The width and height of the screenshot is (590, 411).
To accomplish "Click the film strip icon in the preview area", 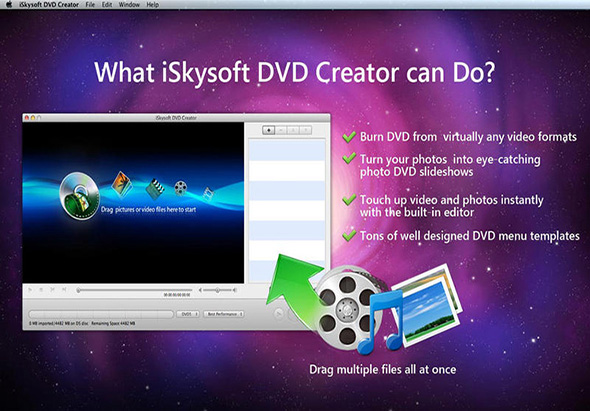I will click(x=208, y=194).
